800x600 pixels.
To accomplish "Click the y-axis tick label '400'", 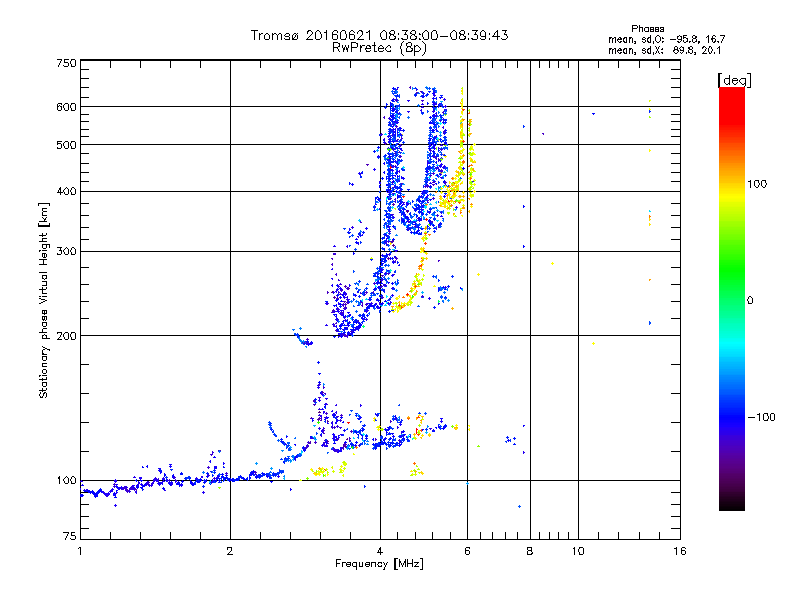I will (67, 192).
